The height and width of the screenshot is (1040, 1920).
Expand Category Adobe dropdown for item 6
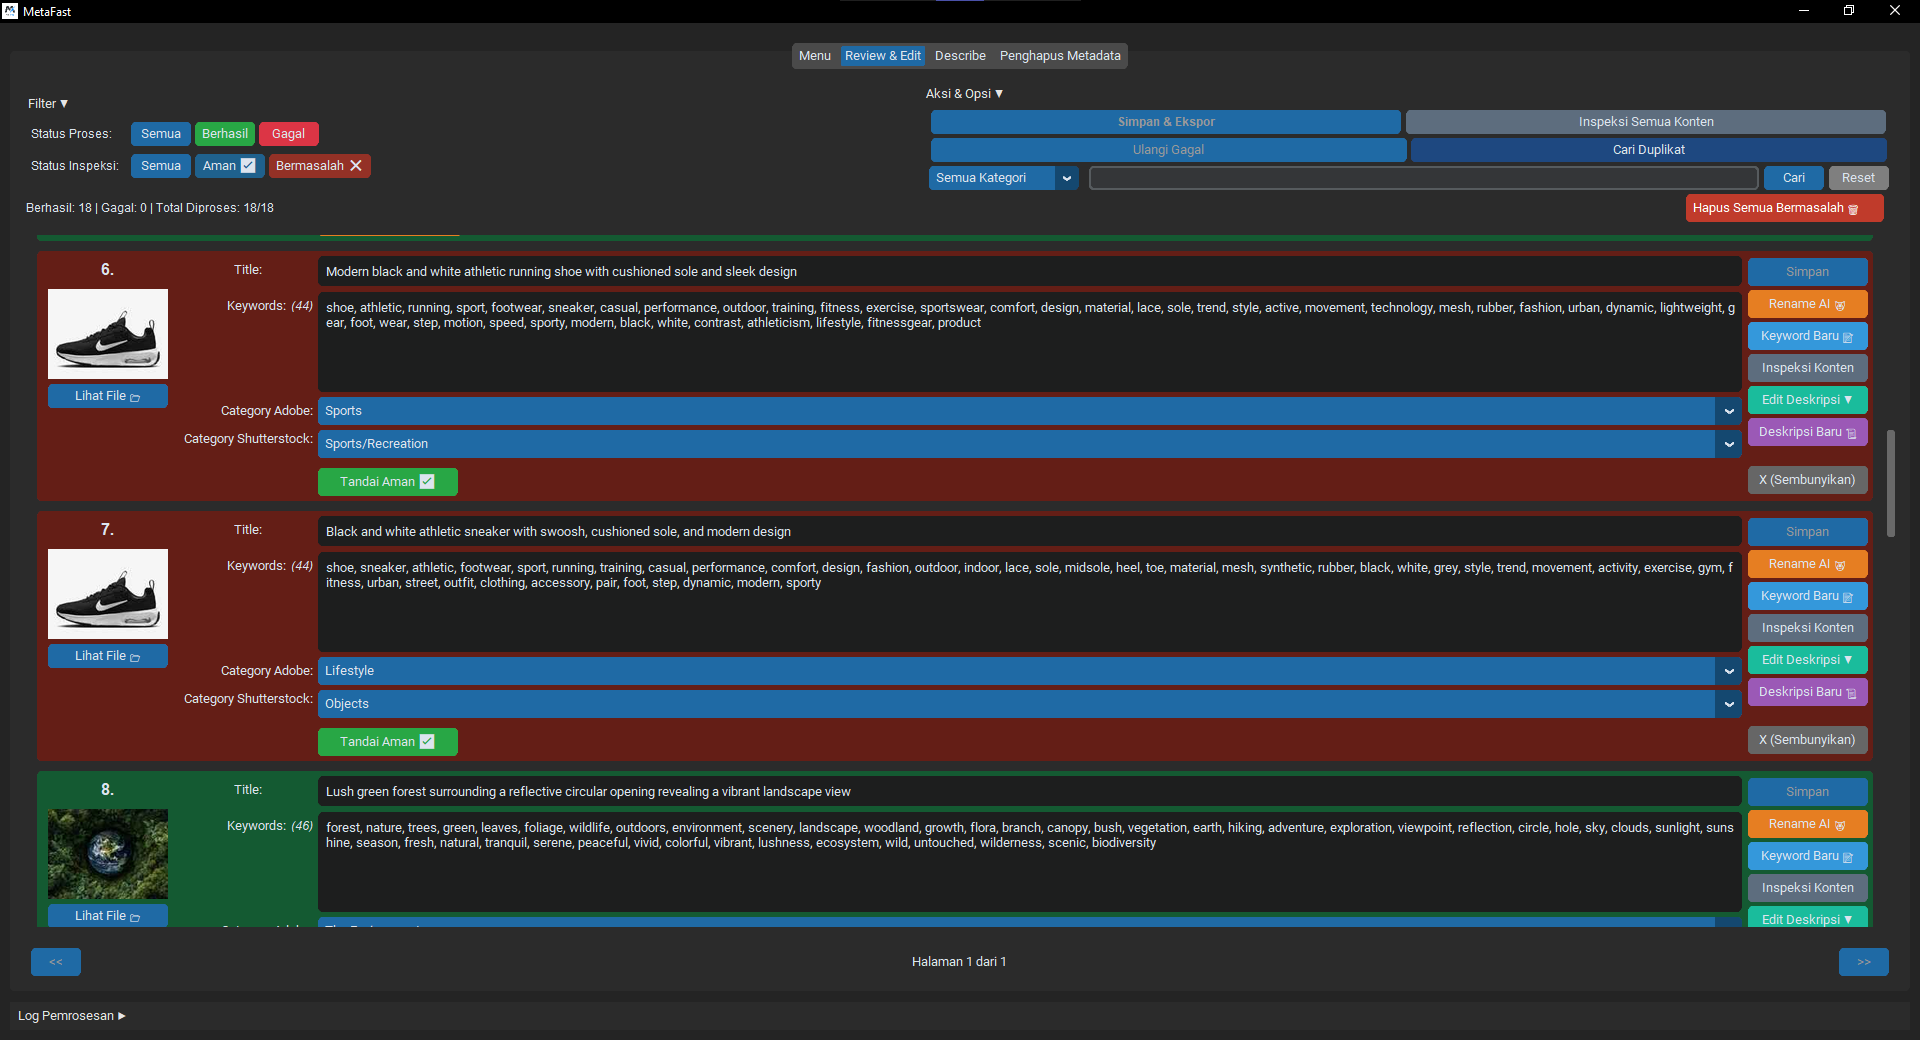[x=1728, y=411]
